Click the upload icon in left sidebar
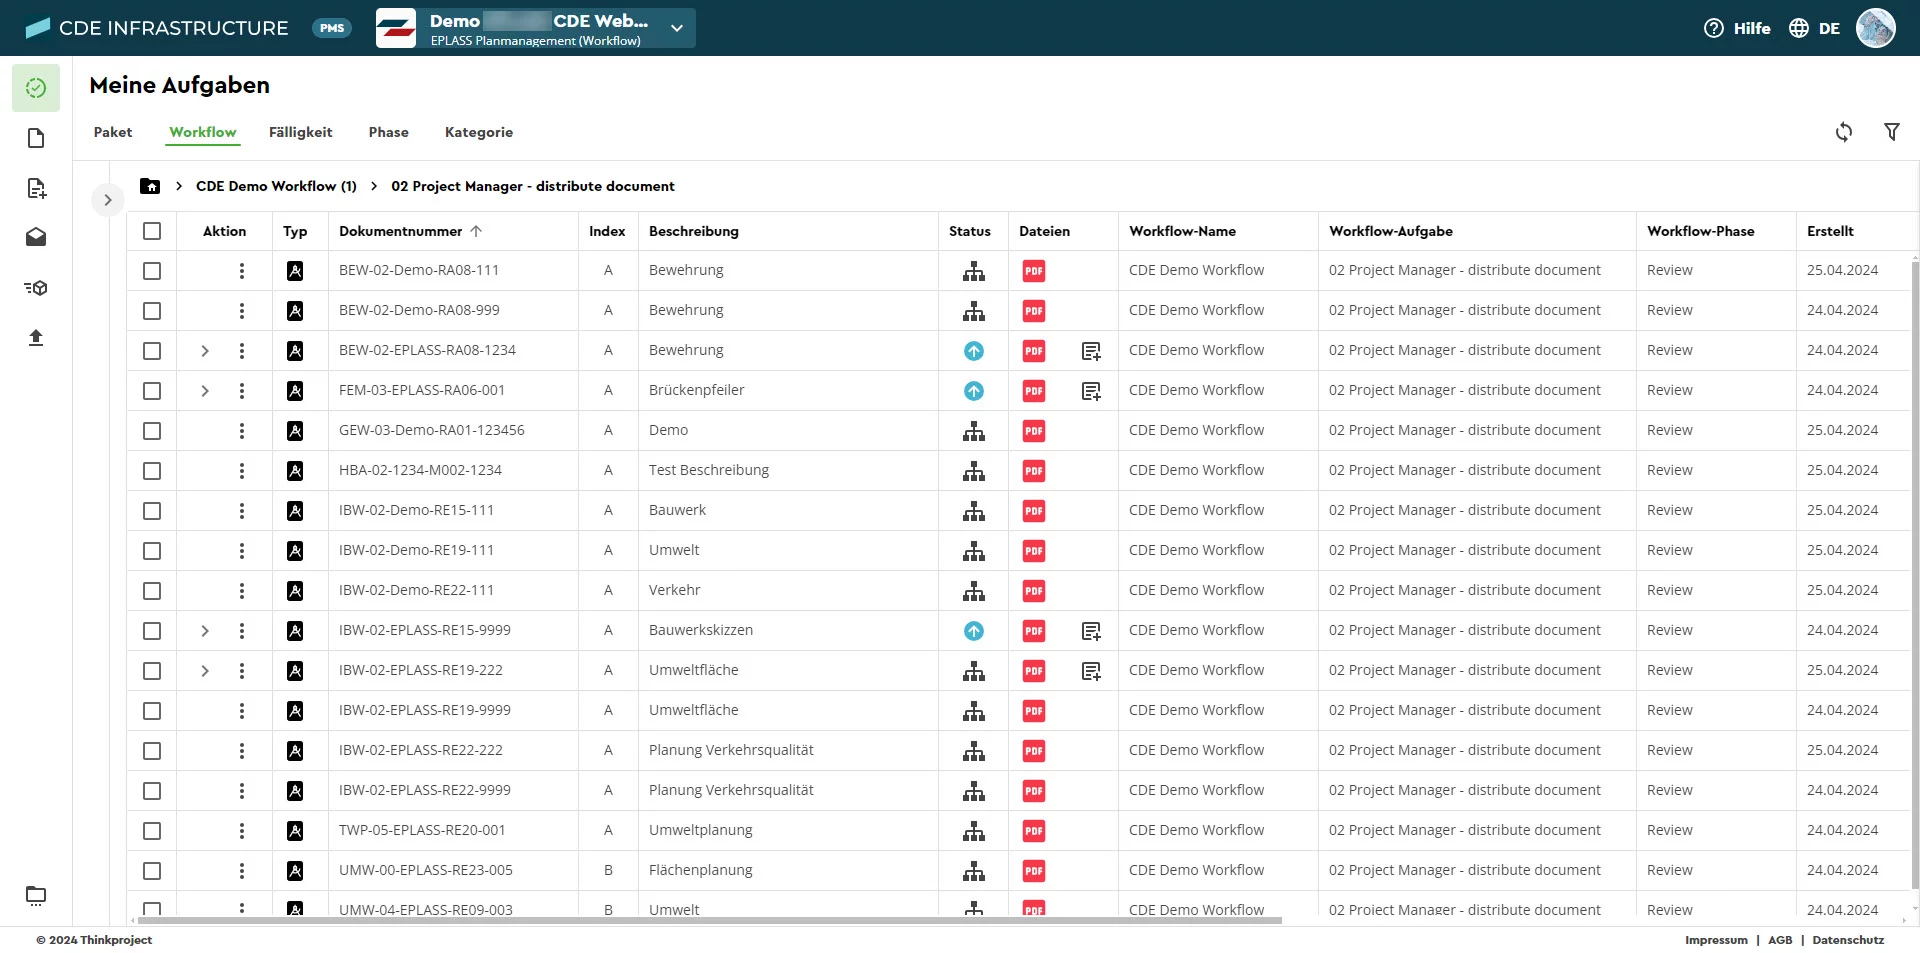The height and width of the screenshot is (953, 1920). pyautogui.click(x=36, y=338)
